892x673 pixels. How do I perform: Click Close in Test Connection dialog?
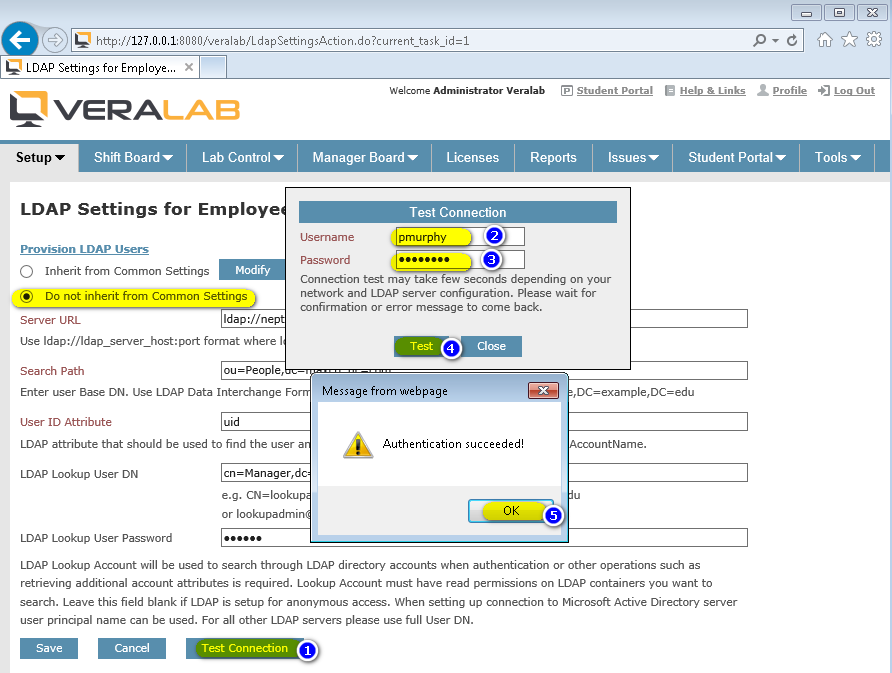pos(491,346)
